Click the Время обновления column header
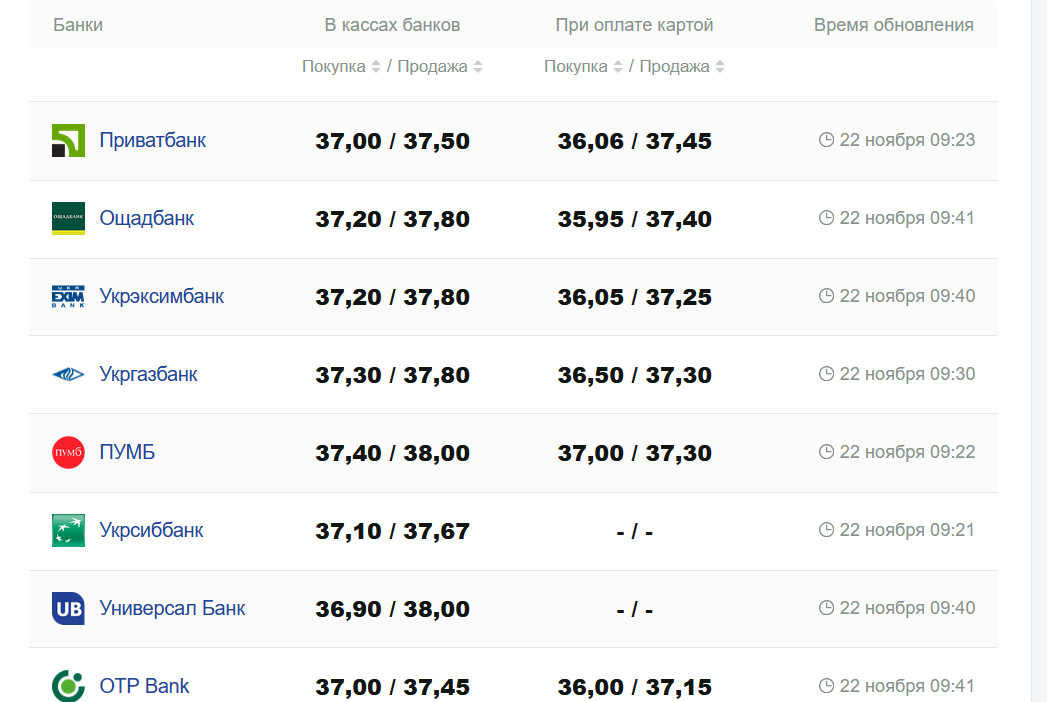 click(893, 25)
